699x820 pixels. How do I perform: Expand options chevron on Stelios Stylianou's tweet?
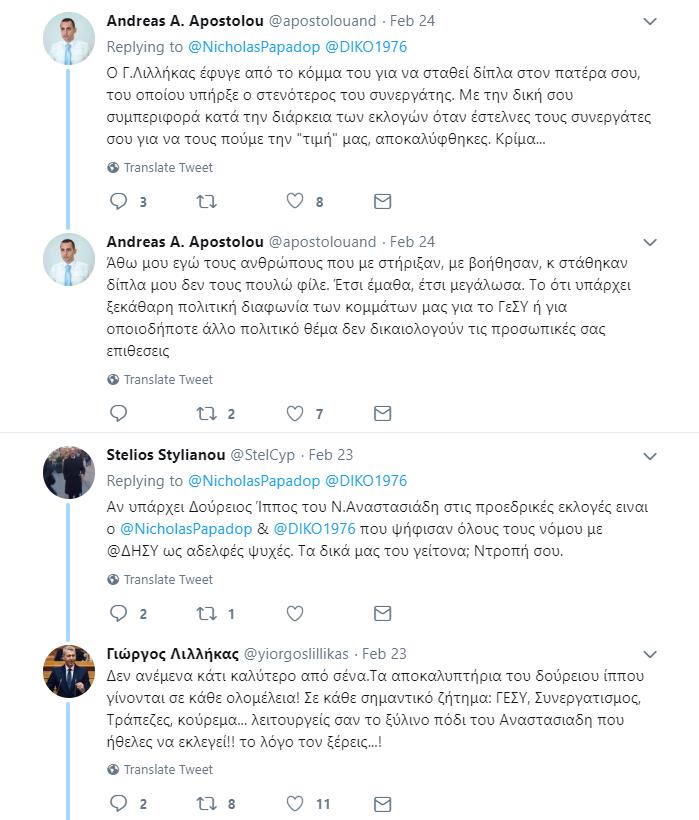pyautogui.click(x=650, y=456)
